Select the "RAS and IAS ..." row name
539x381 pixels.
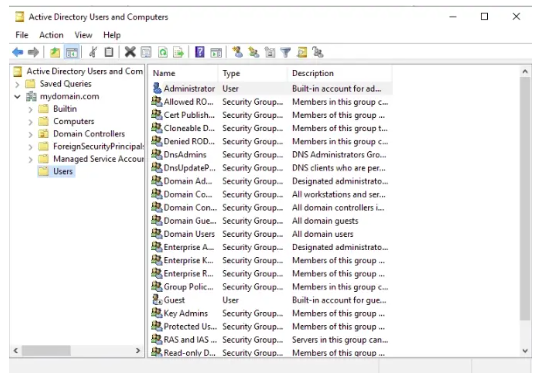coord(190,339)
